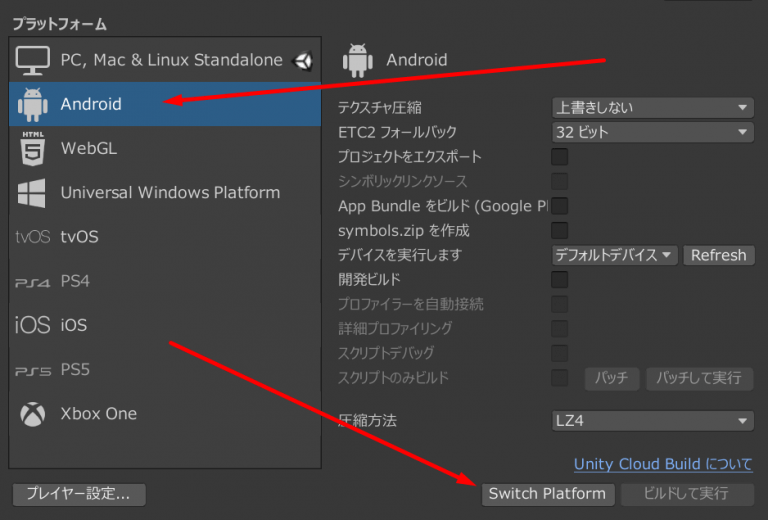The height and width of the screenshot is (520, 768).
Task: Select the iOS platform label
Action: 74,325
